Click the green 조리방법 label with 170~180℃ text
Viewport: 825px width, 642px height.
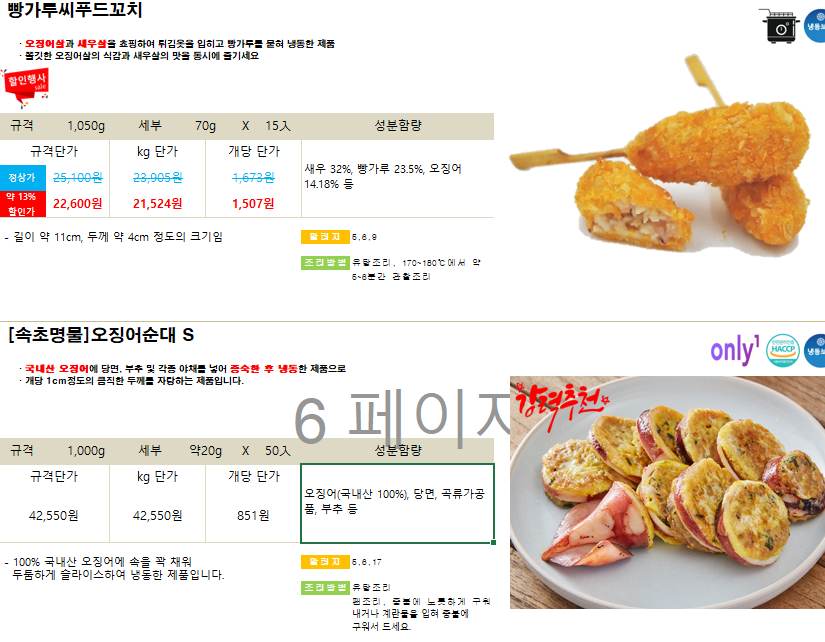point(325,263)
